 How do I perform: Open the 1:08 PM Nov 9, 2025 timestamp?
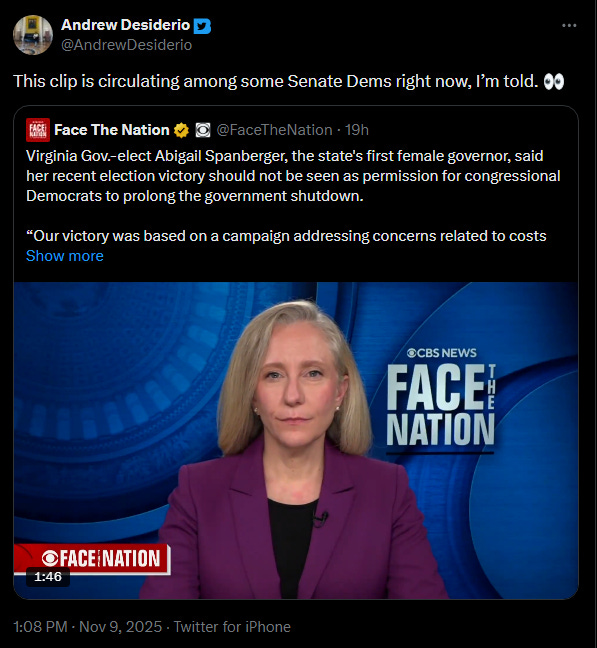click(88, 627)
